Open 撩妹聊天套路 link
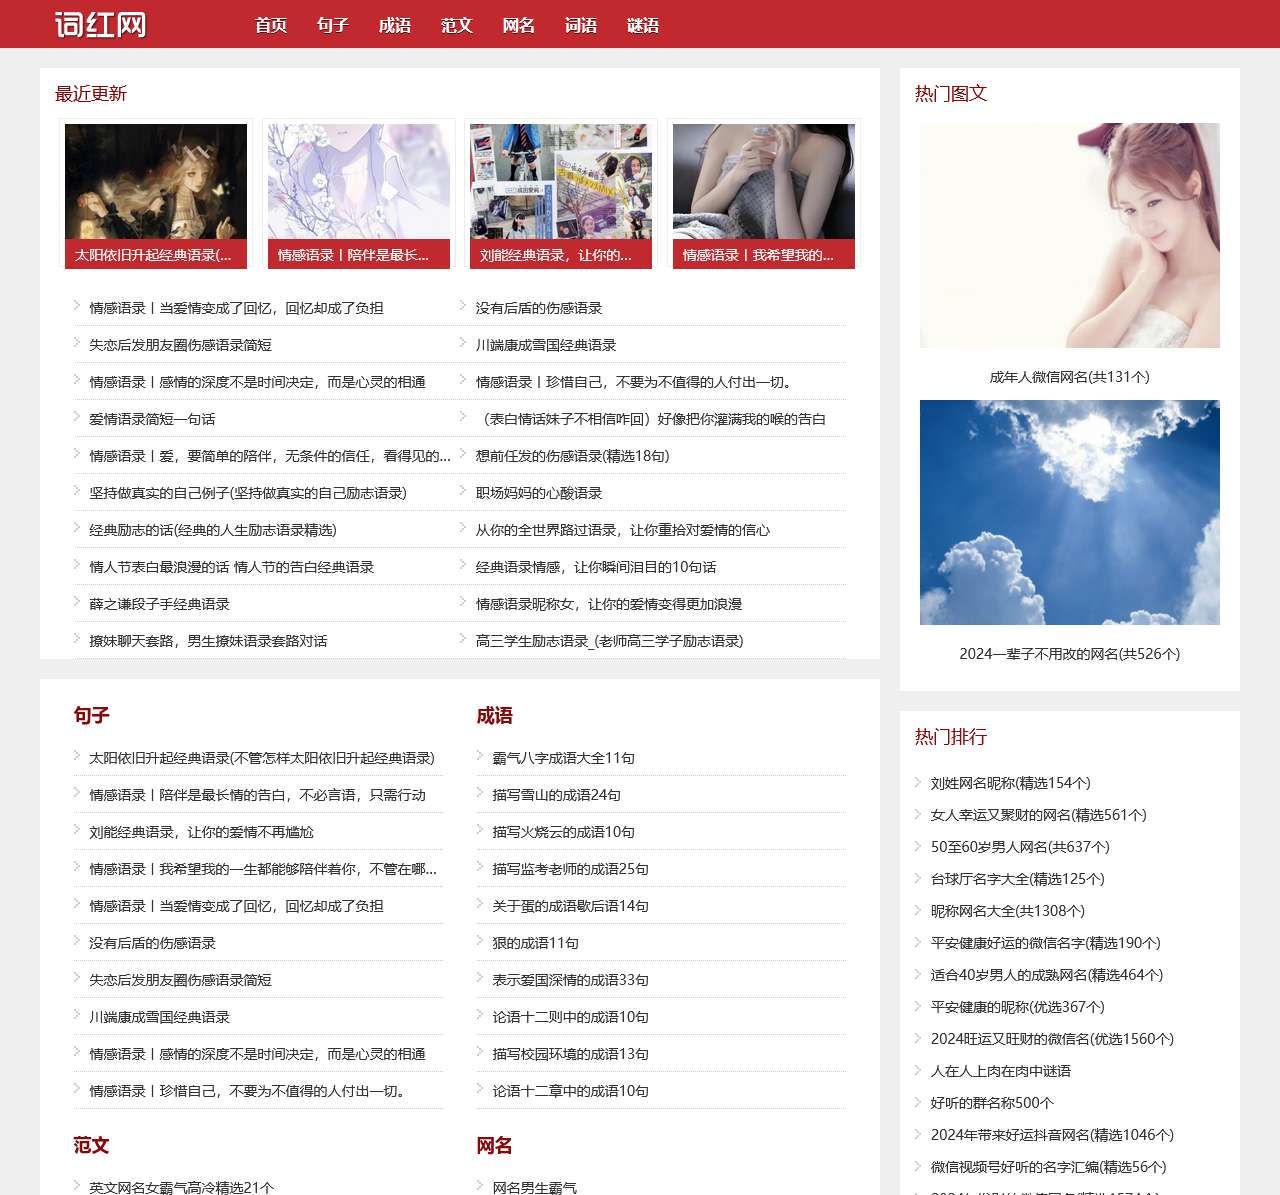Screen dimensions: 1280x1195 coord(208,641)
